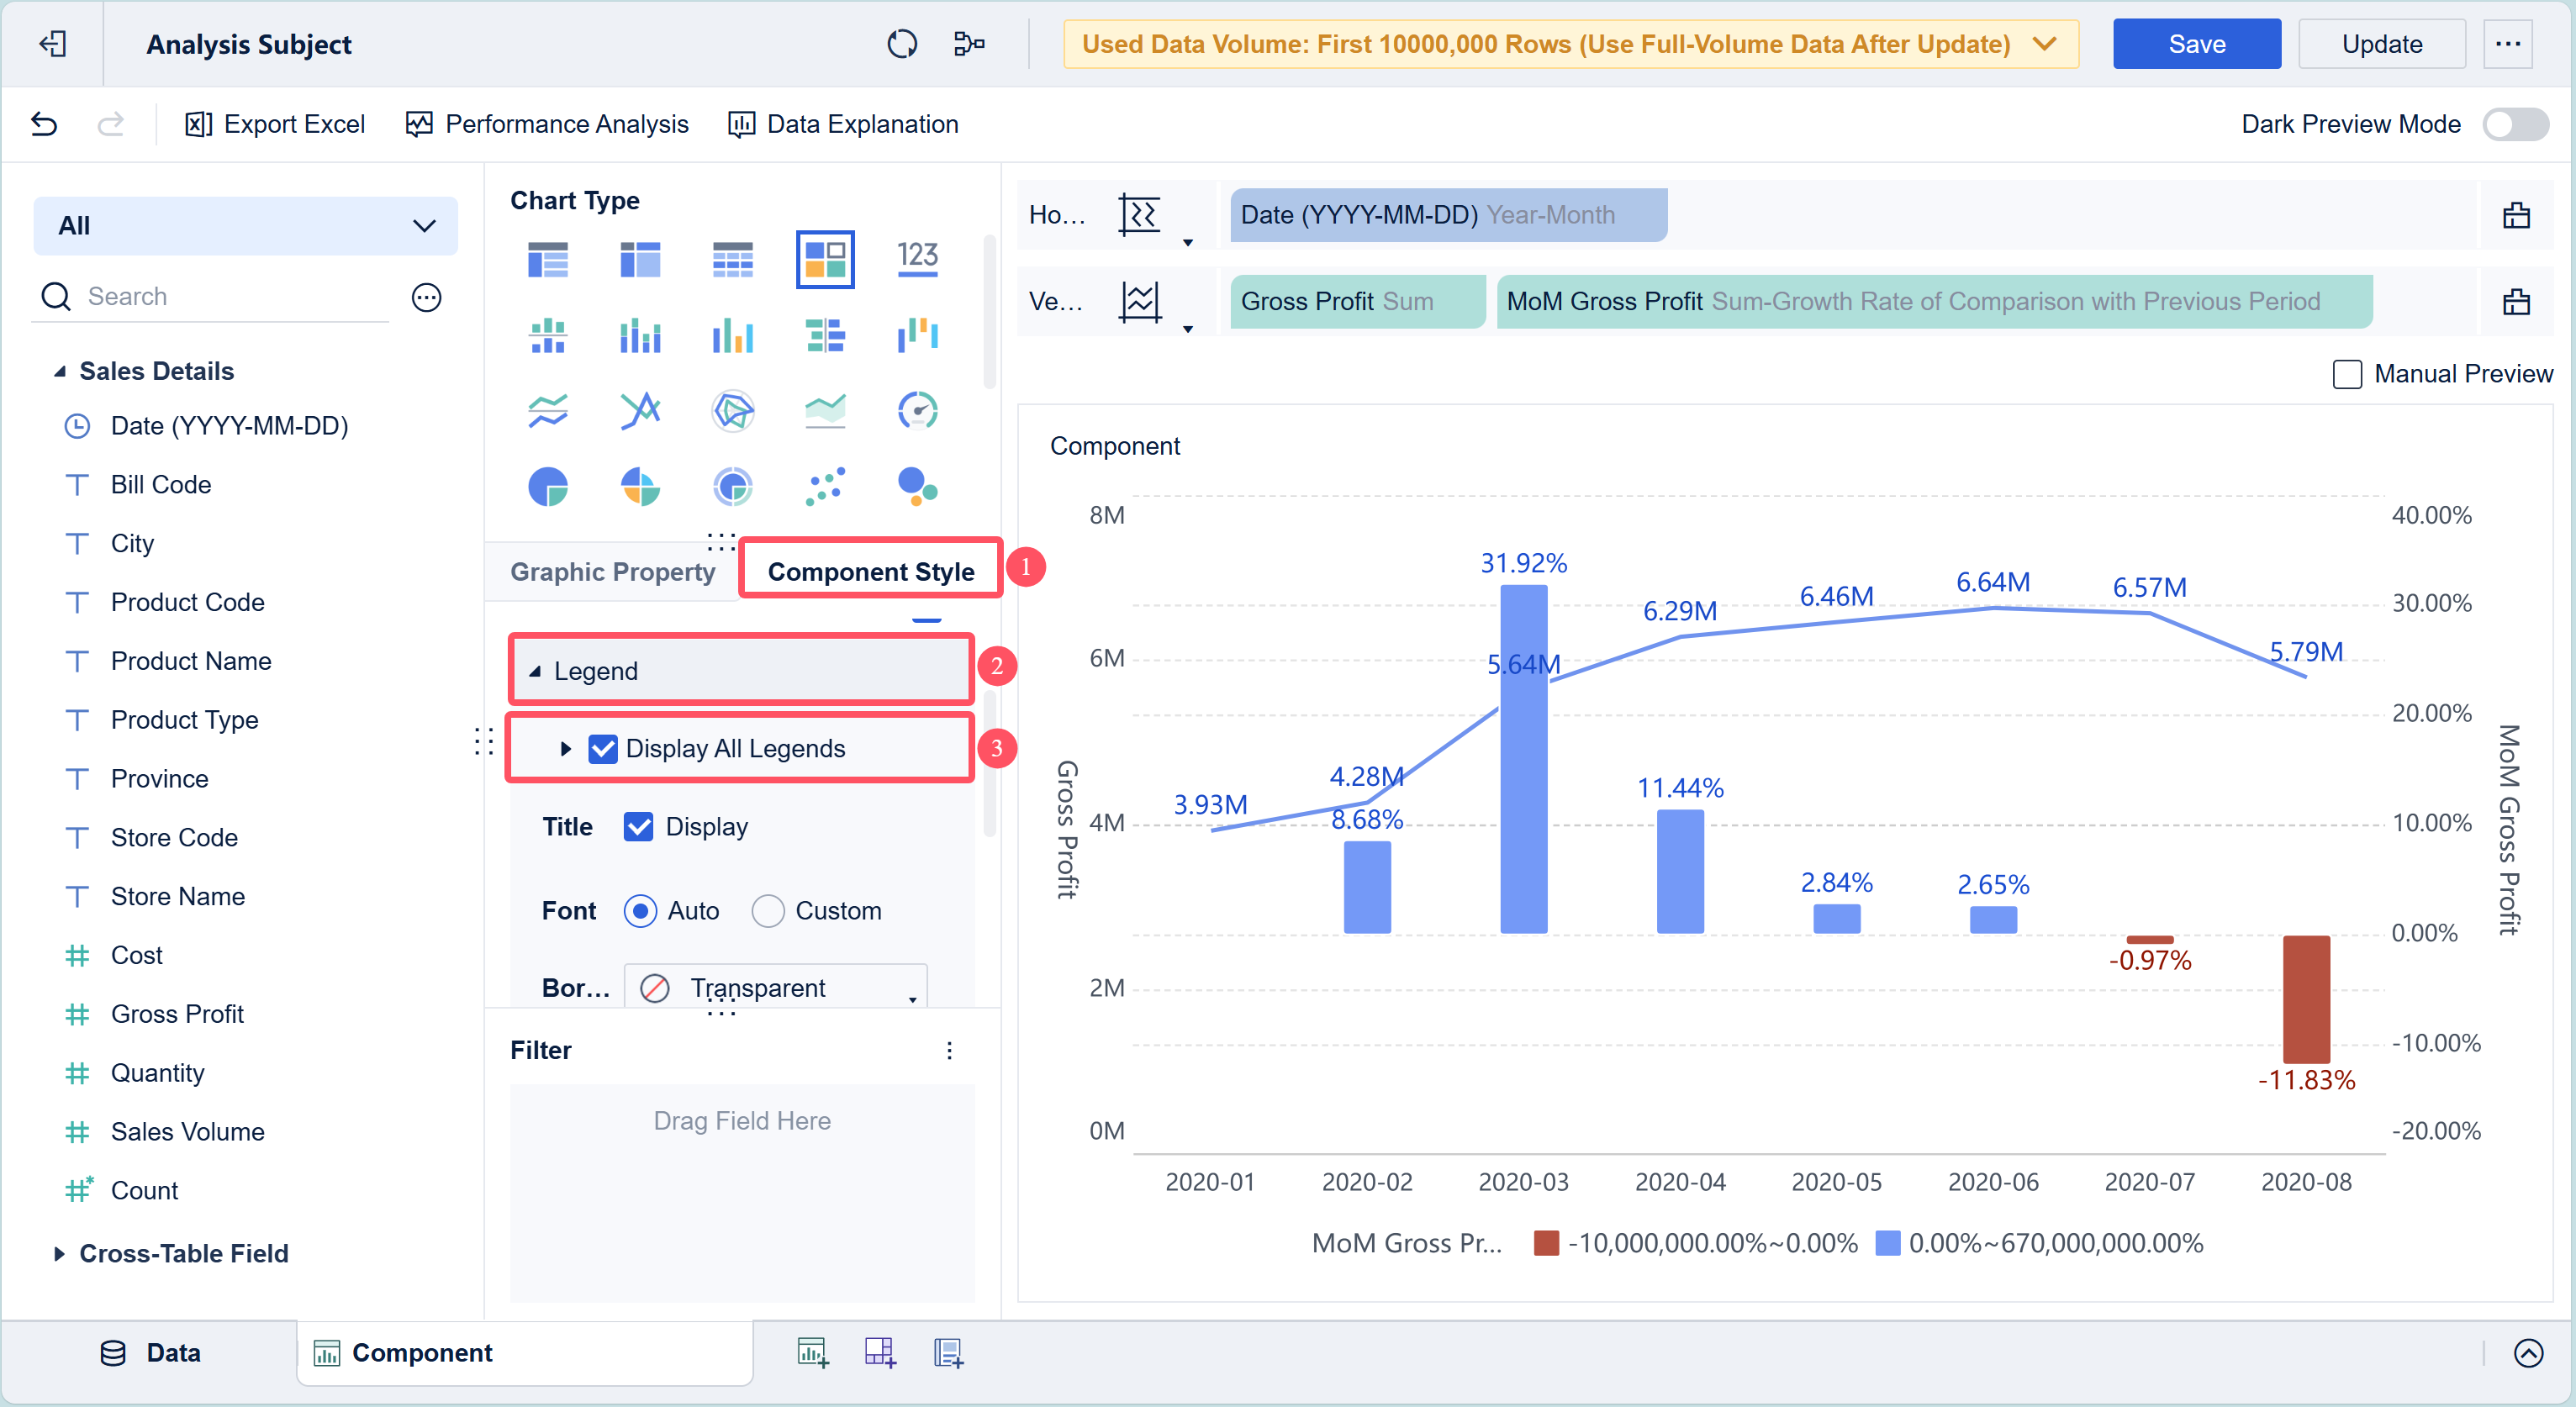Click the add component icon in bottom bar
The image size is (2576, 1407).
(x=812, y=1353)
